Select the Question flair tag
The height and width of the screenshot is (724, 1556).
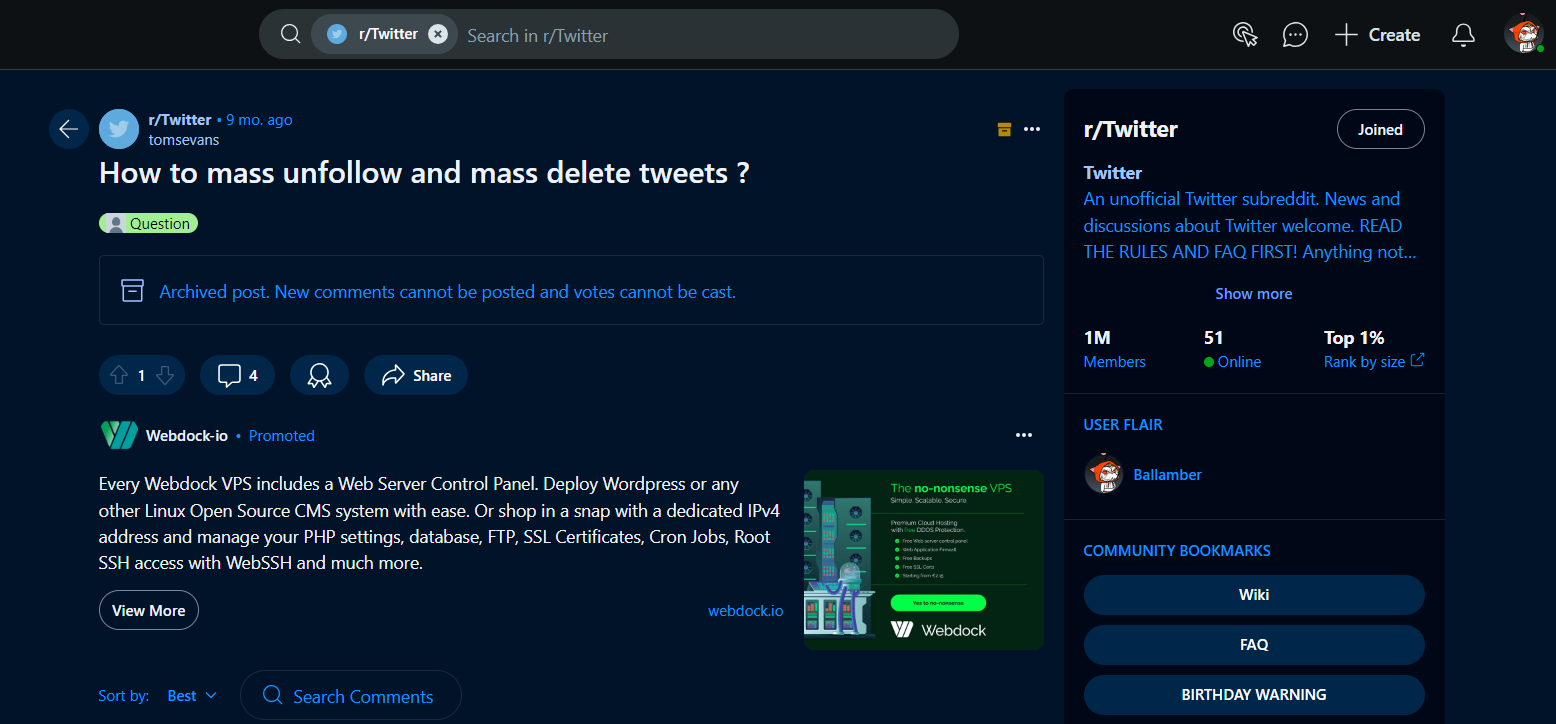(x=148, y=223)
